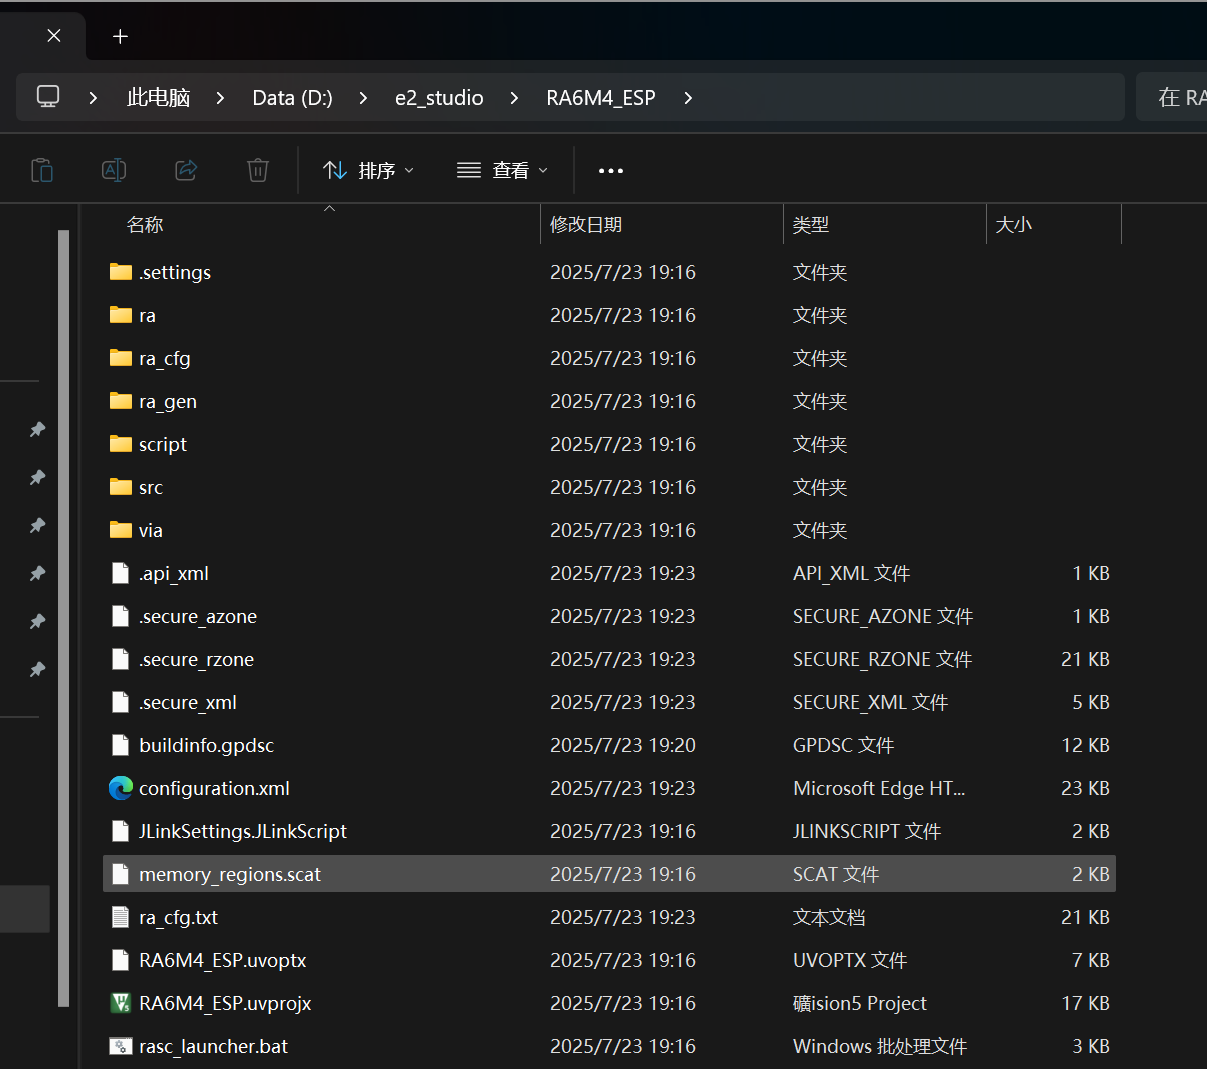The height and width of the screenshot is (1069, 1207).
Task: Click the batch file icon of rasc_launcher.bat
Action: [x=121, y=1046]
